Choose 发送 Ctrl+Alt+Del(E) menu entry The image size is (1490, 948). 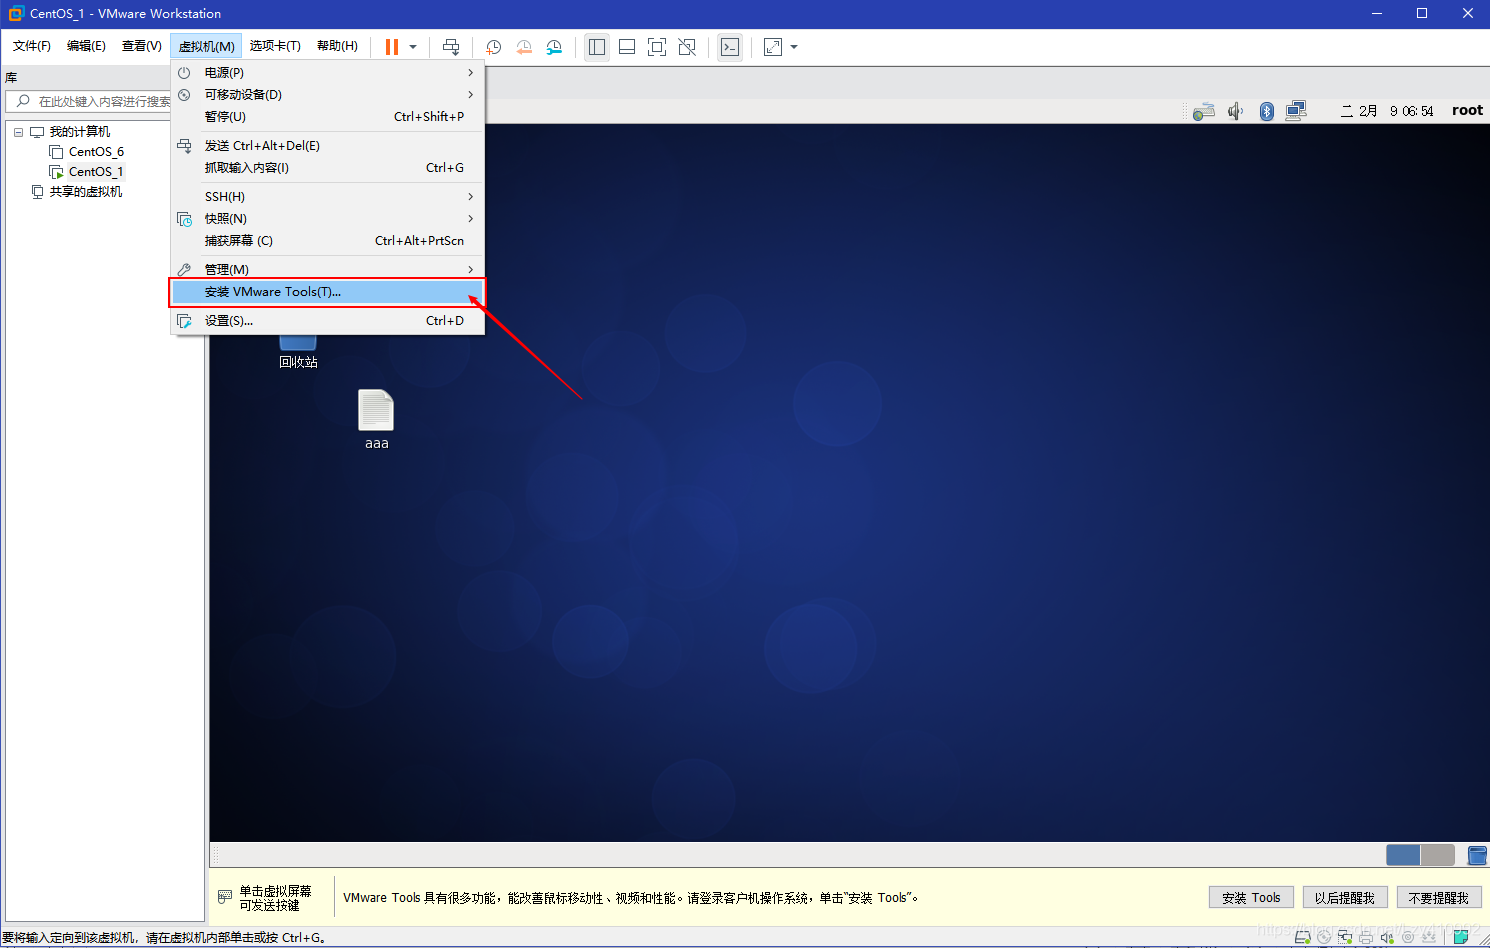(x=328, y=146)
